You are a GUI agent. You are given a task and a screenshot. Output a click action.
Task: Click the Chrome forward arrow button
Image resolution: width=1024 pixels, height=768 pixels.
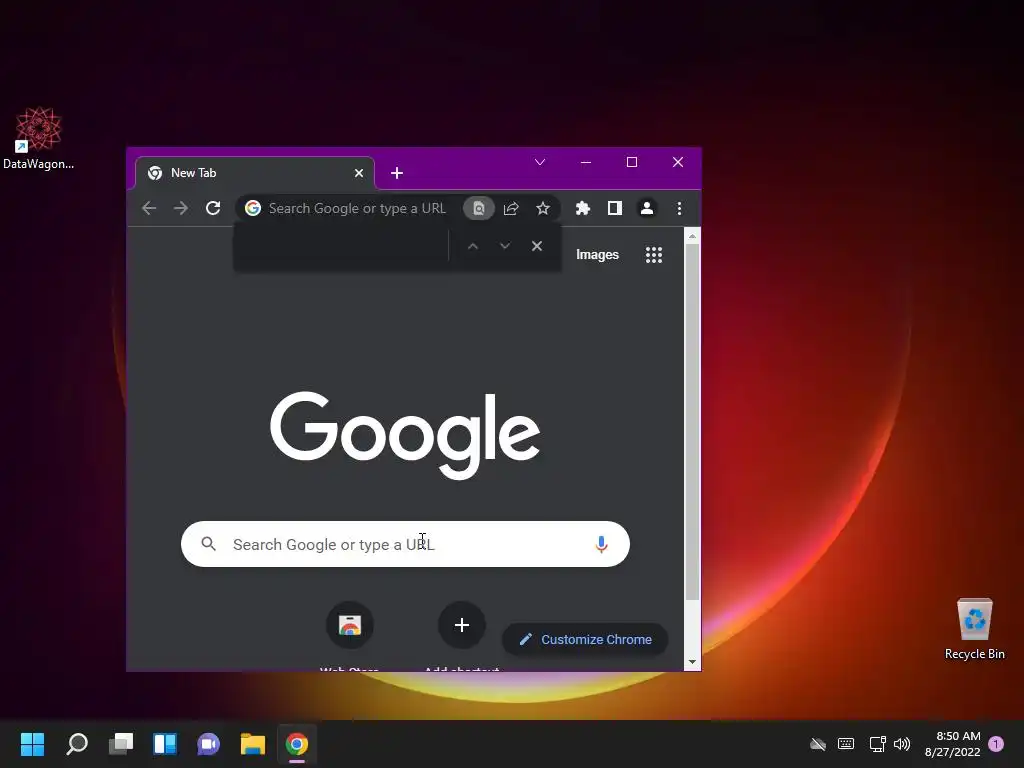(x=181, y=208)
